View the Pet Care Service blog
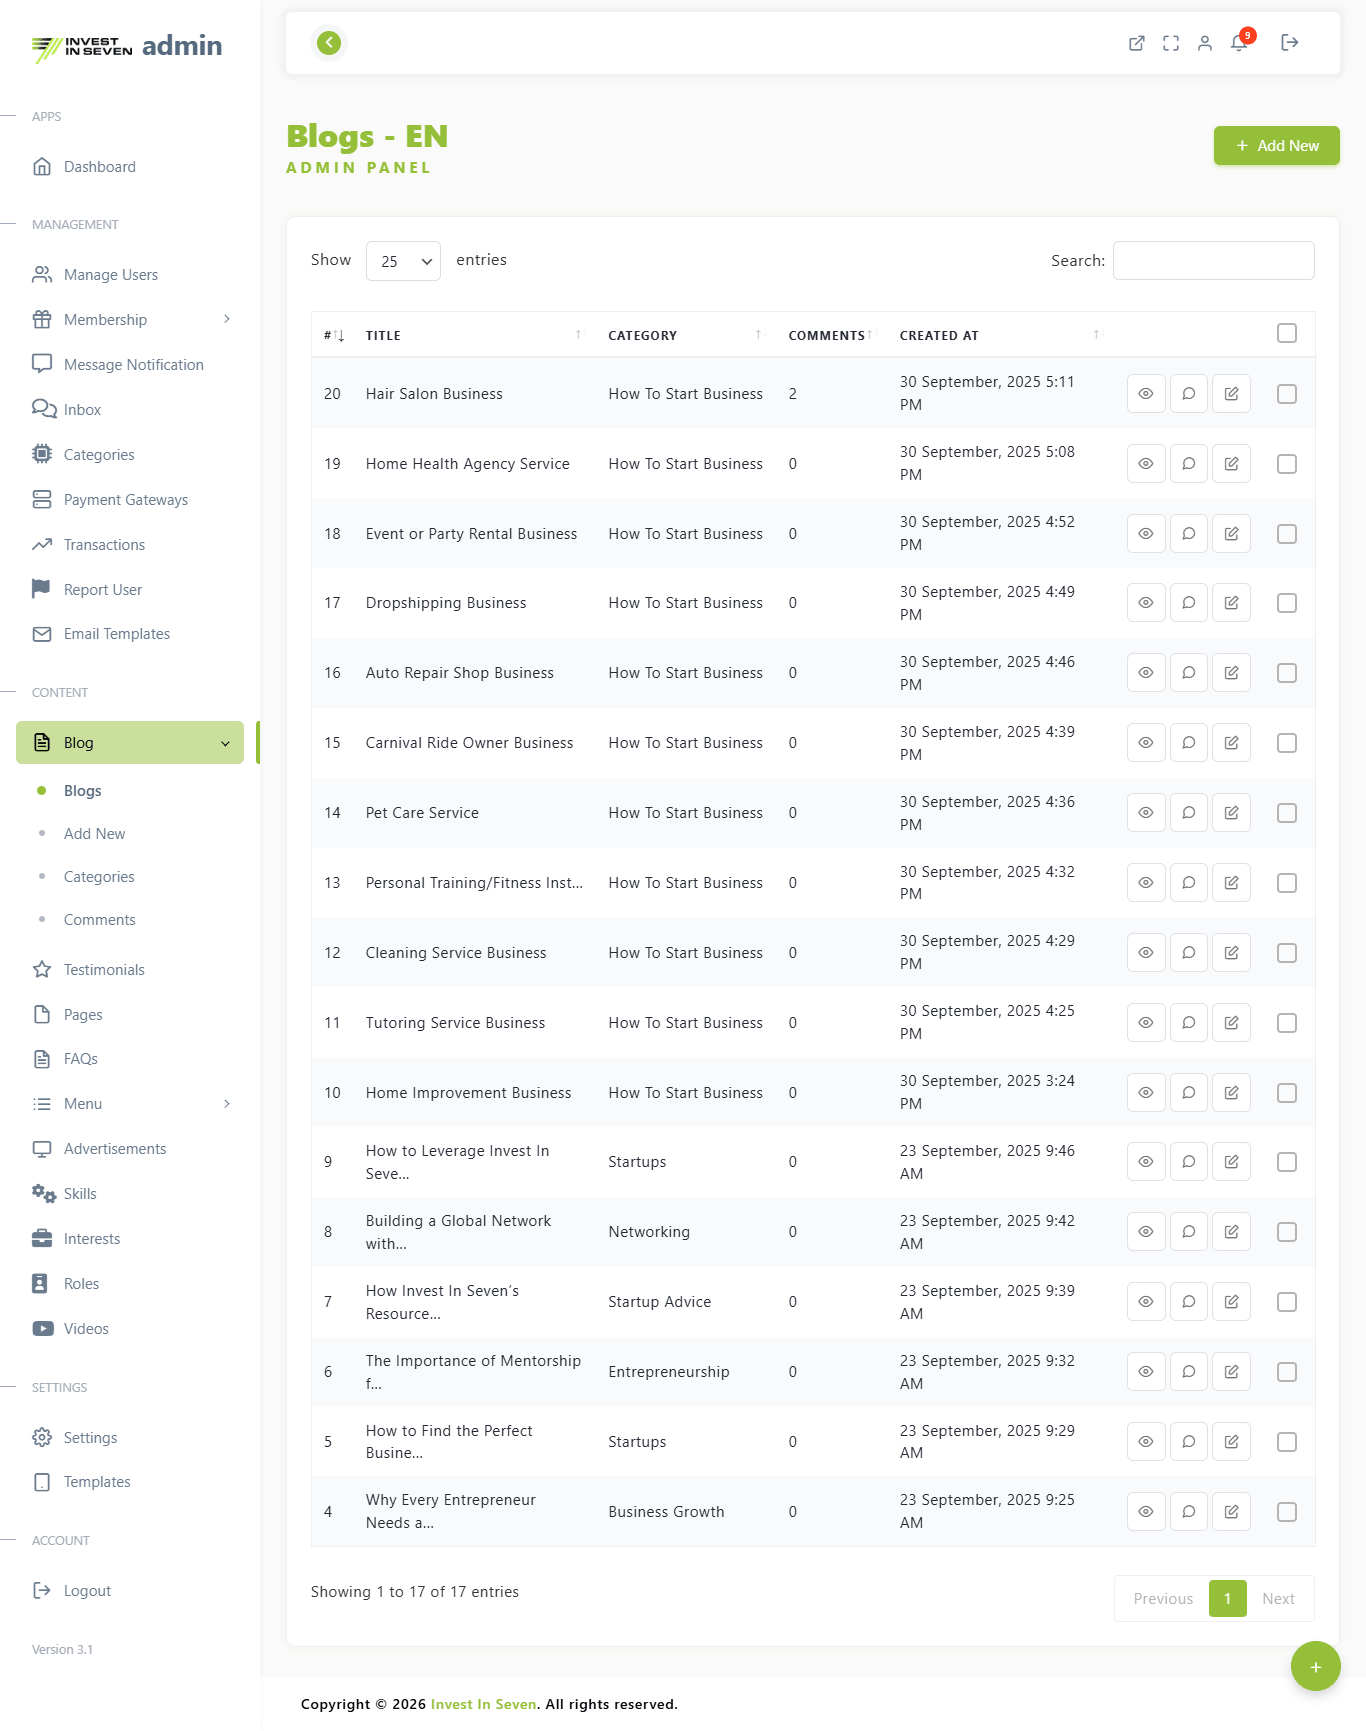 pyautogui.click(x=1146, y=813)
